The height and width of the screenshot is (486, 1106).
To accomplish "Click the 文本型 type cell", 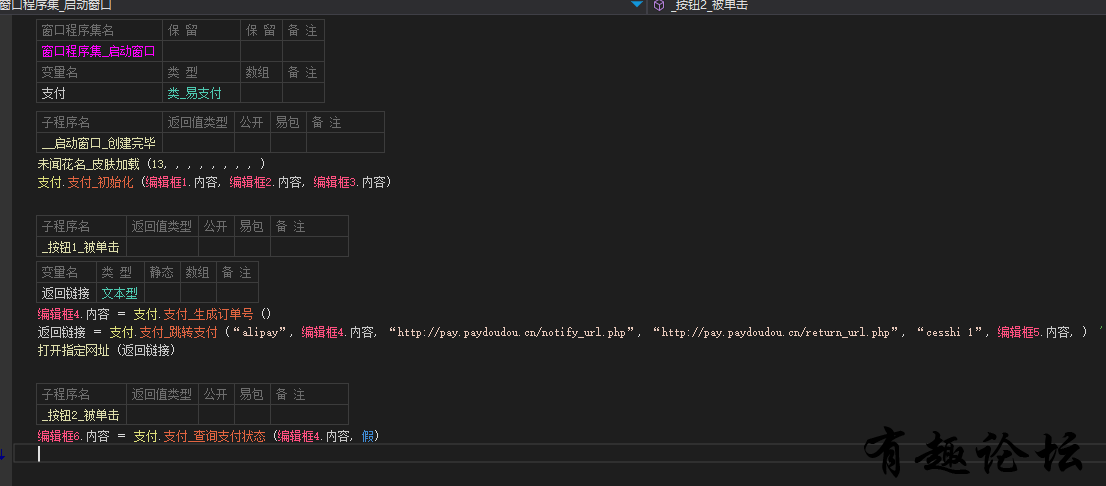I will click(x=120, y=293).
